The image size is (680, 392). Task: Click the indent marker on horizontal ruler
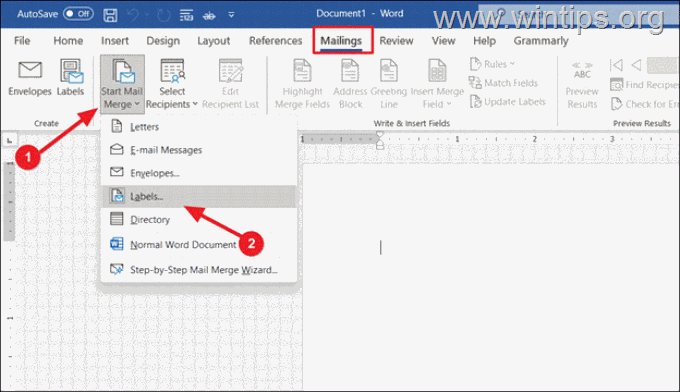point(379,140)
